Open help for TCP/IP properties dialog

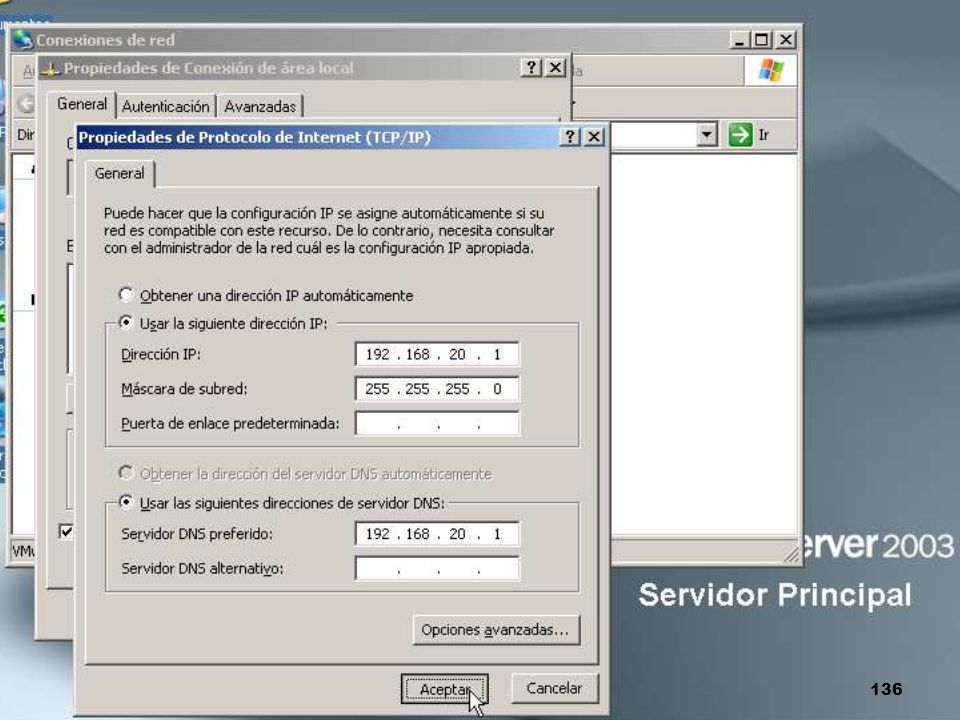[570, 137]
